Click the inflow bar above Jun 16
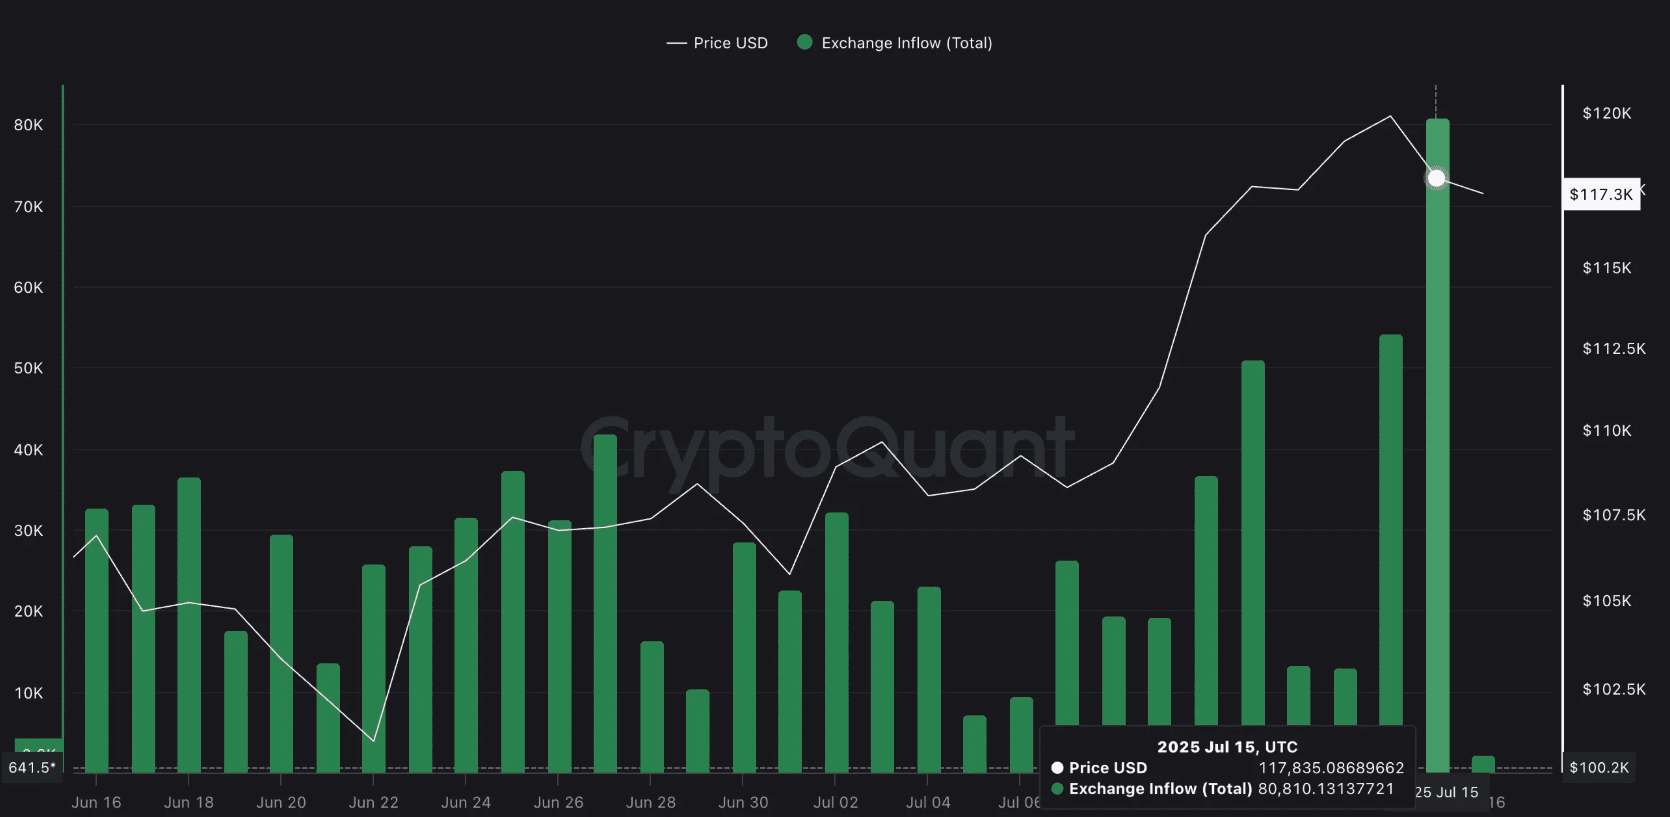 [96, 640]
